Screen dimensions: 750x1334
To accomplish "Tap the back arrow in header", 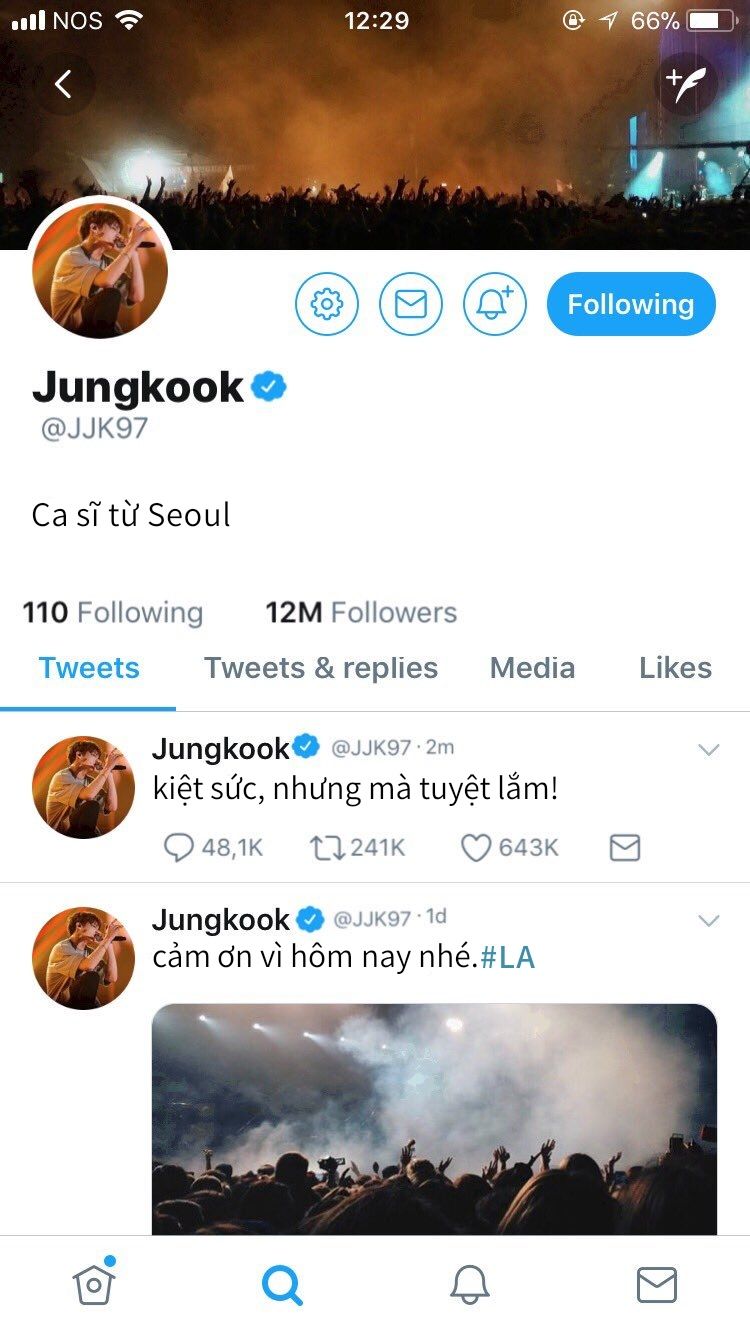I will click(x=64, y=84).
